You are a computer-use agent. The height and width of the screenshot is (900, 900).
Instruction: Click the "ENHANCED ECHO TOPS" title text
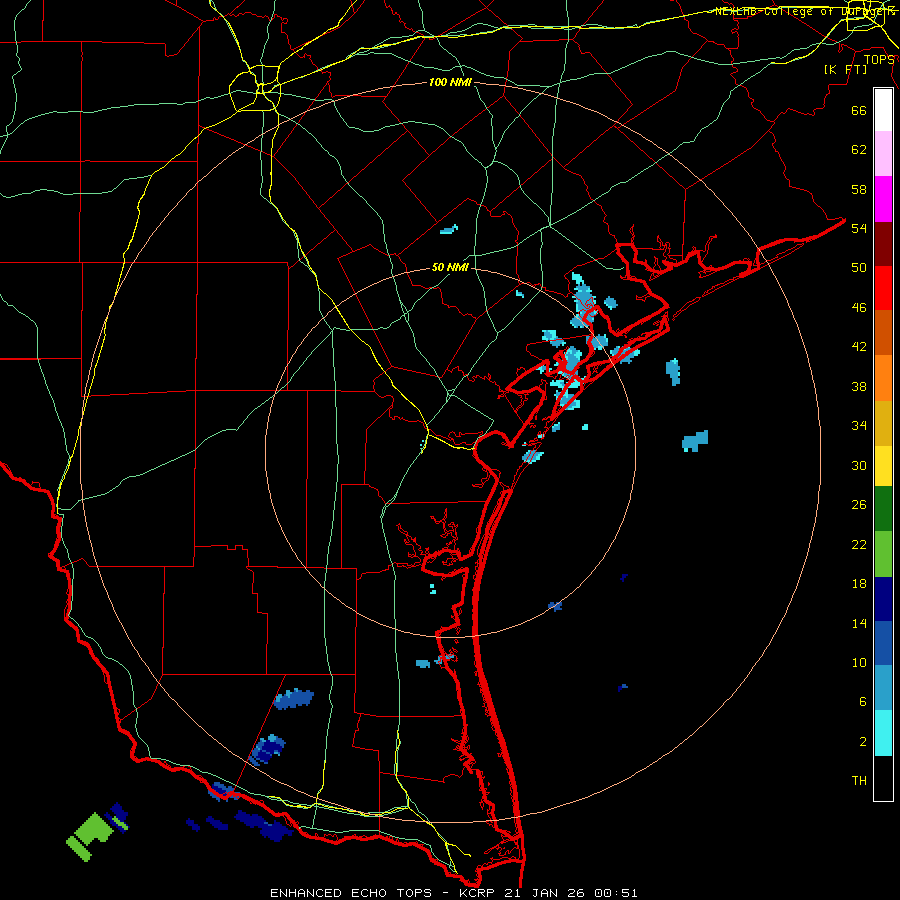click(351, 893)
